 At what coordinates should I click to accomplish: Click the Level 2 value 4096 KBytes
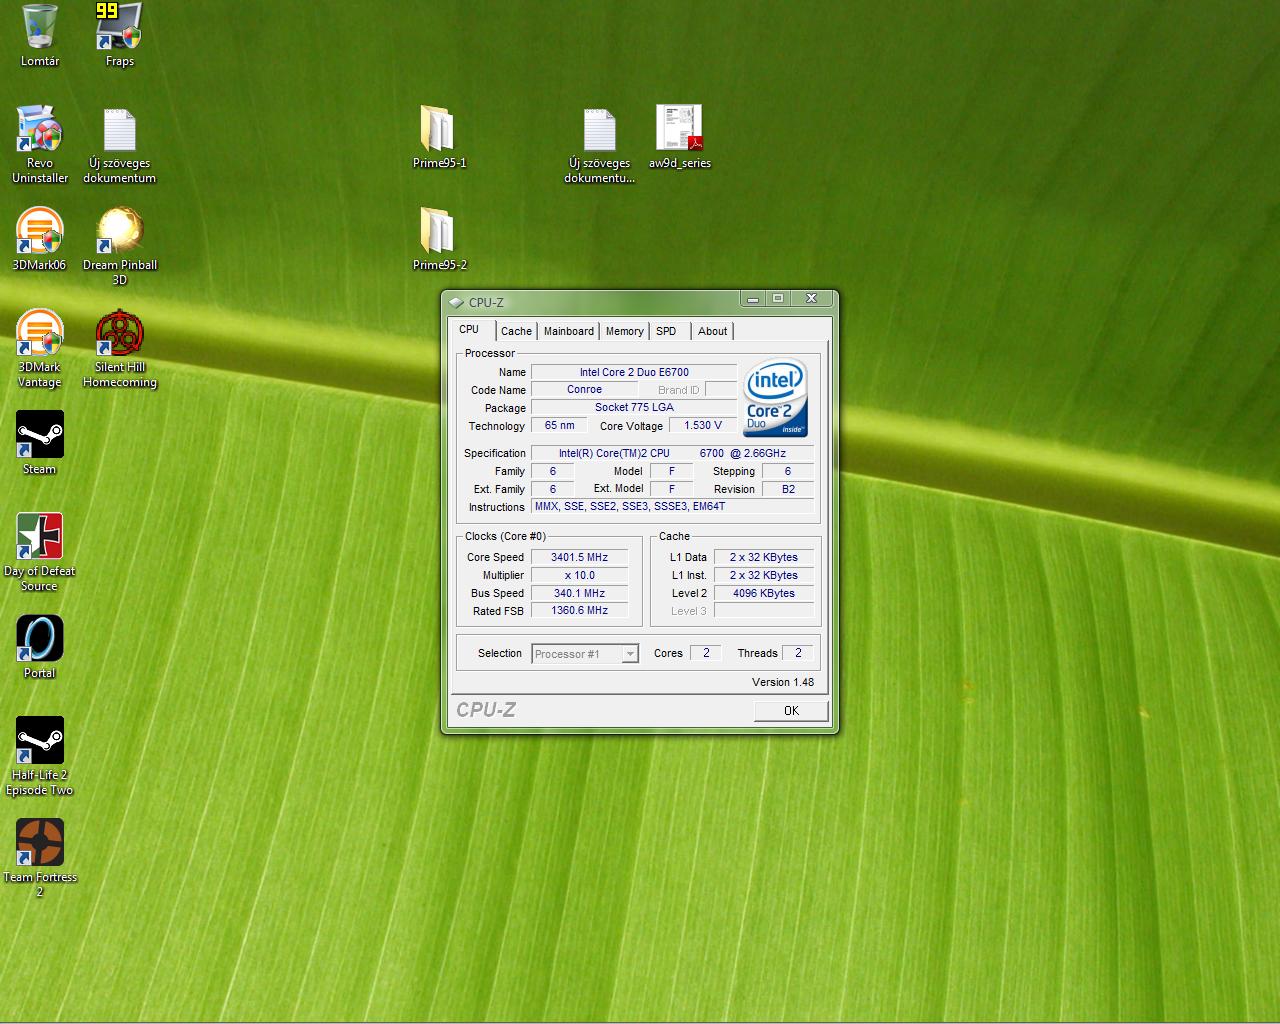click(763, 593)
